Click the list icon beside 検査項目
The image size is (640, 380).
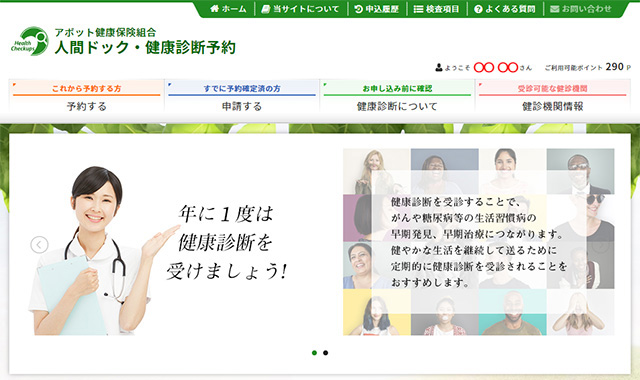[x=418, y=9]
